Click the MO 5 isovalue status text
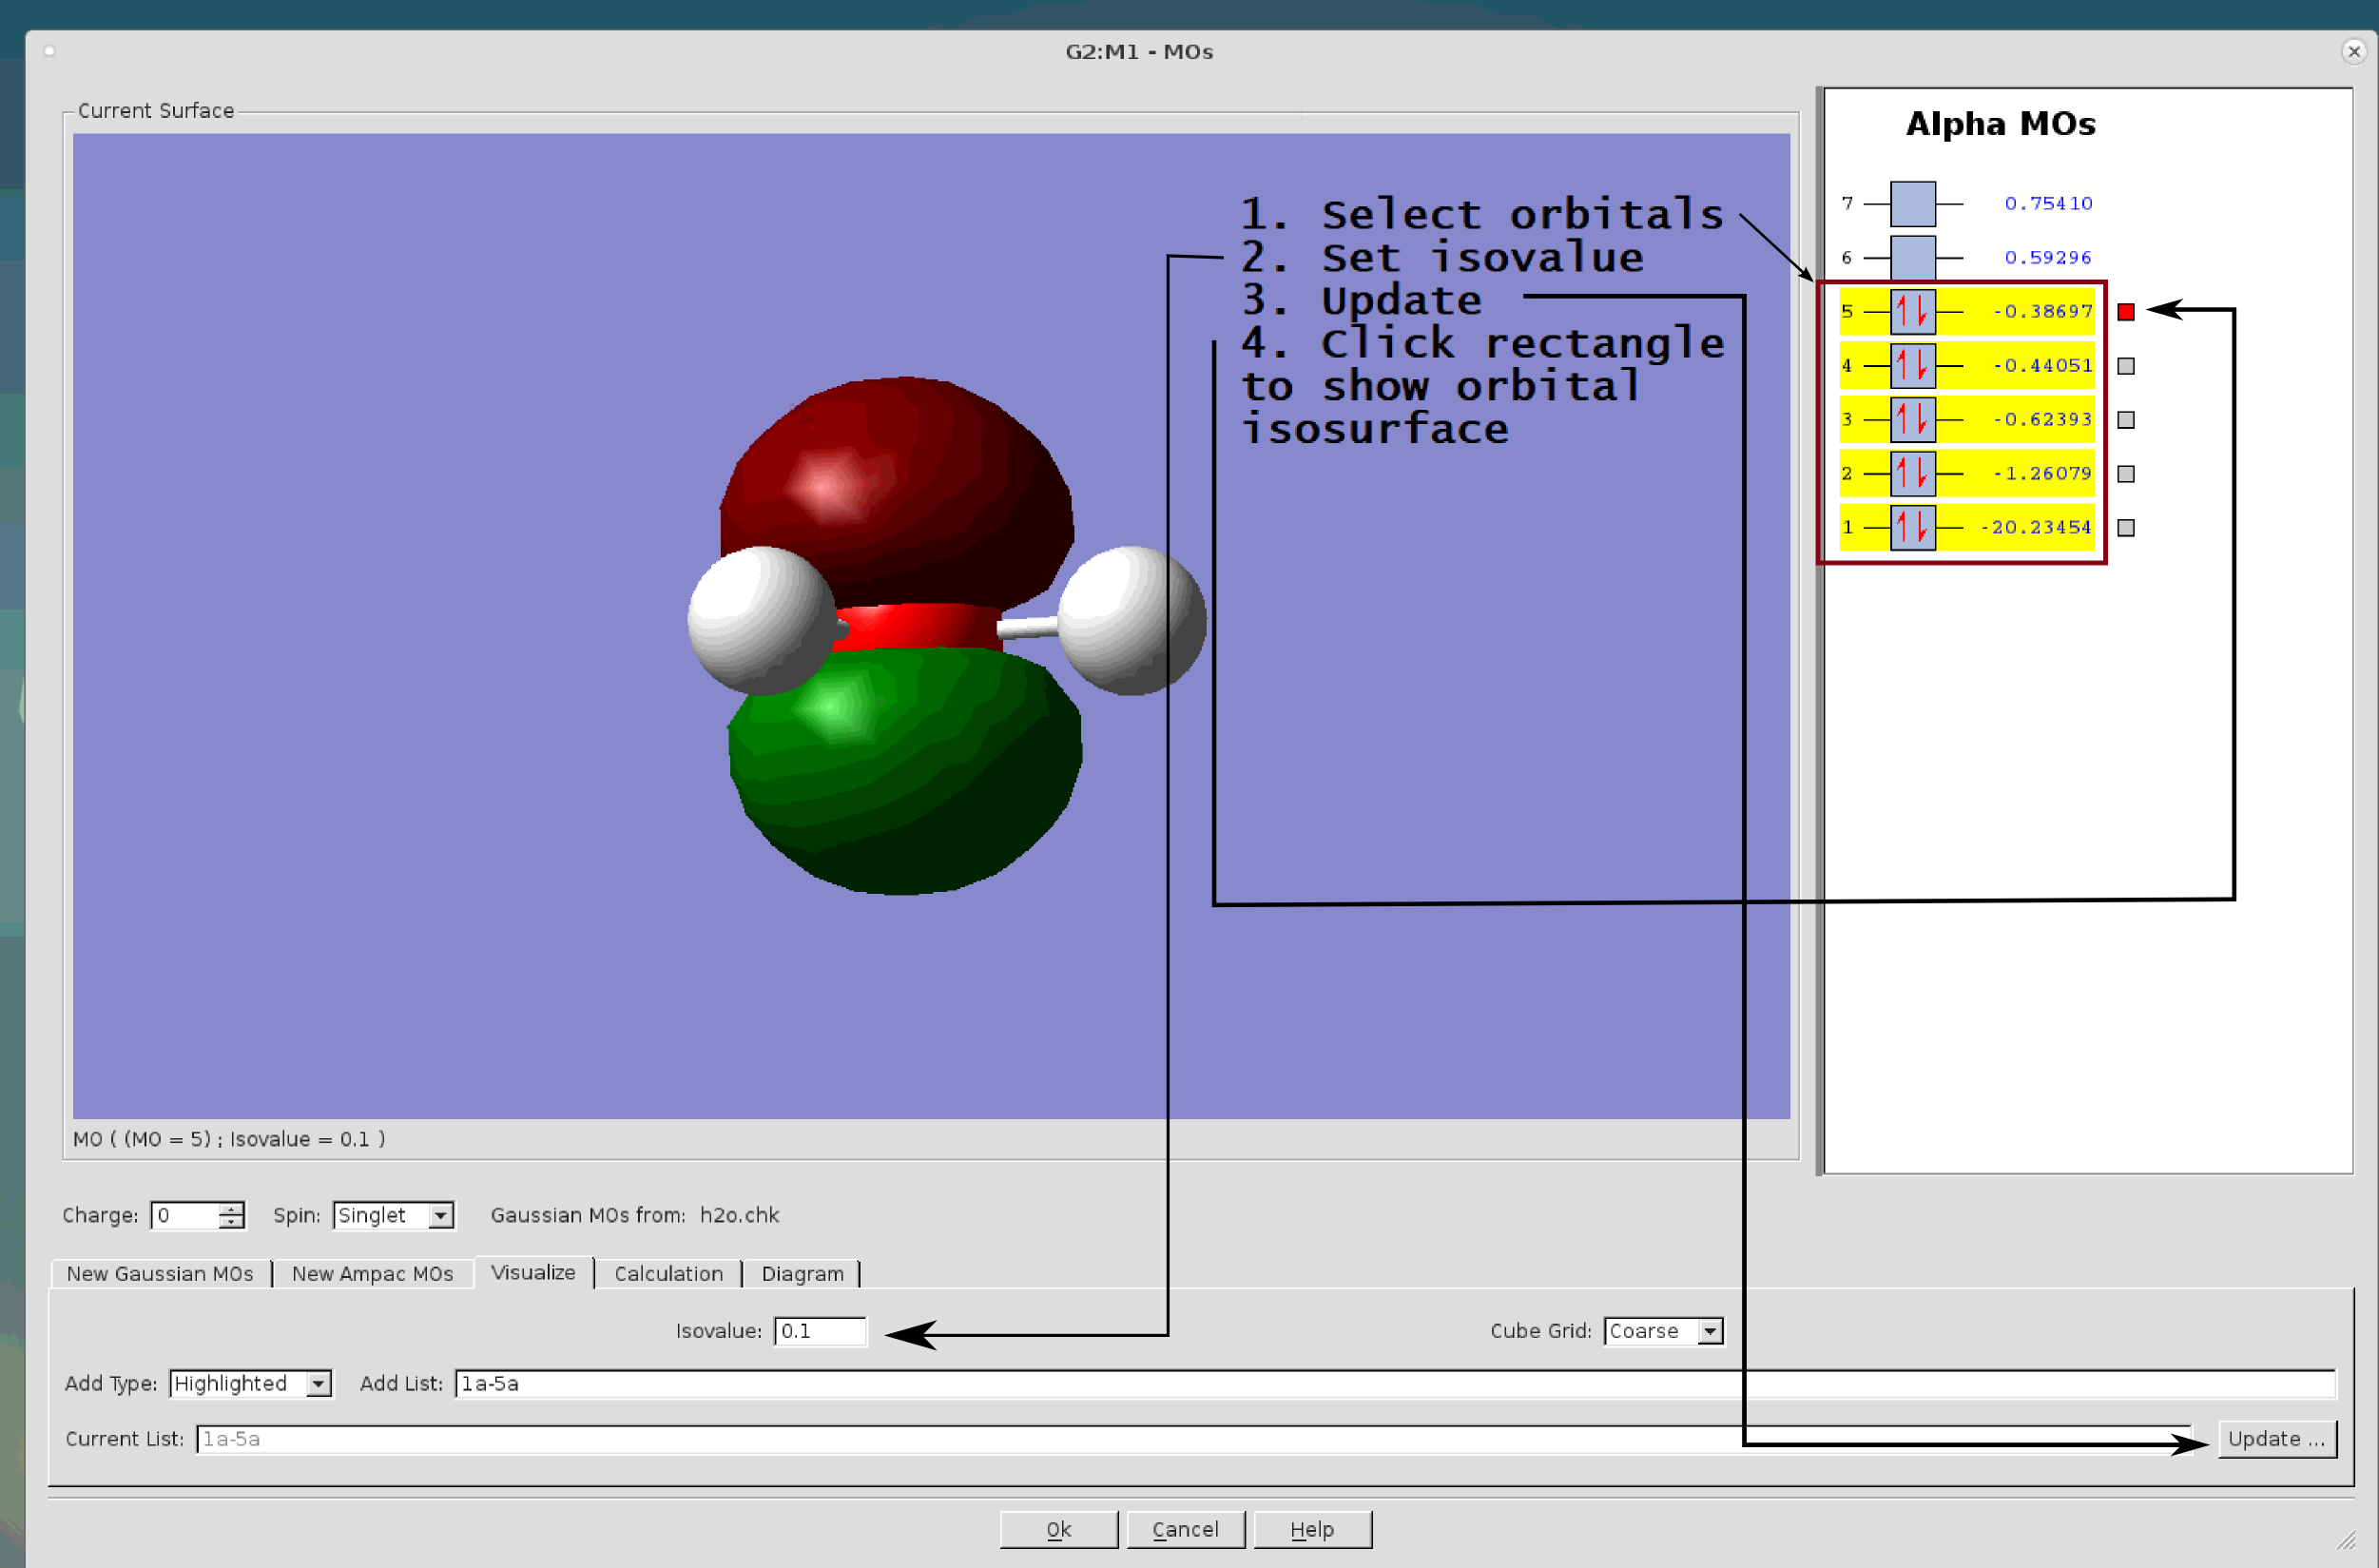This screenshot has height=1568, width=2379. (x=229, y=1139)
